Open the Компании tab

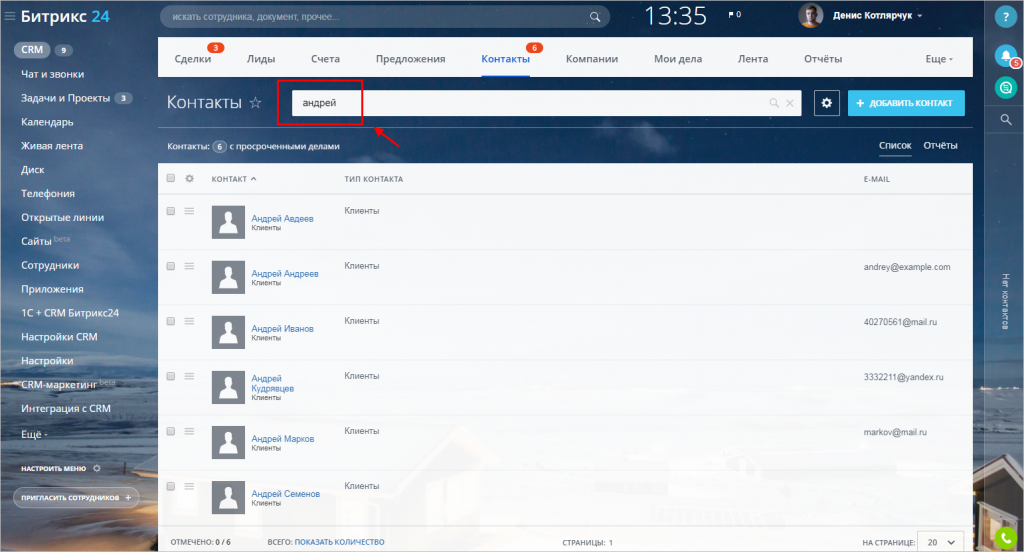point(592,59)
